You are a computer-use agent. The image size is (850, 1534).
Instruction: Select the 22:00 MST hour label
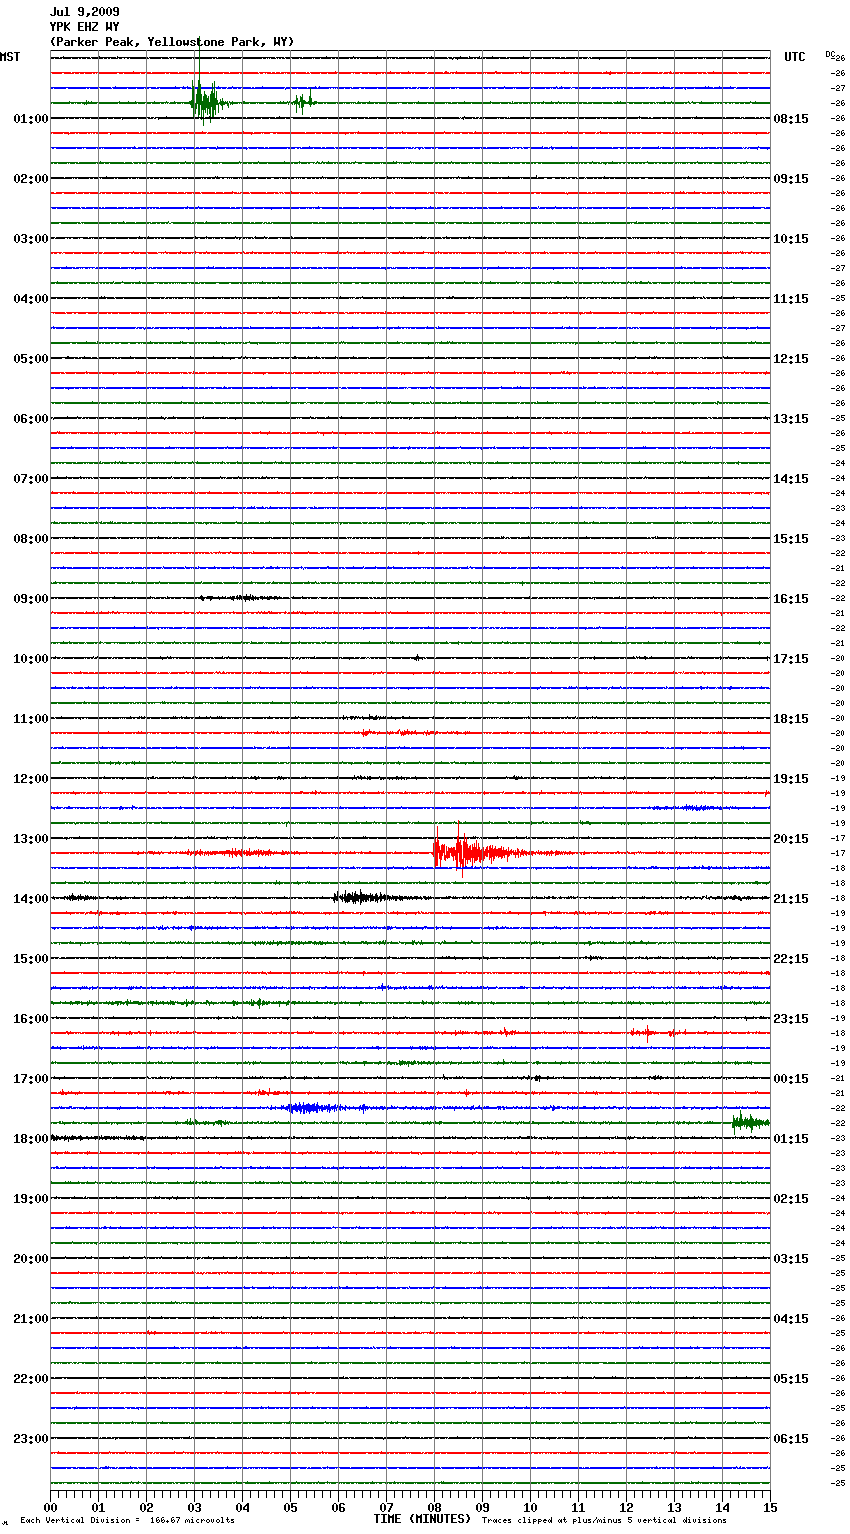(30, 1379)
